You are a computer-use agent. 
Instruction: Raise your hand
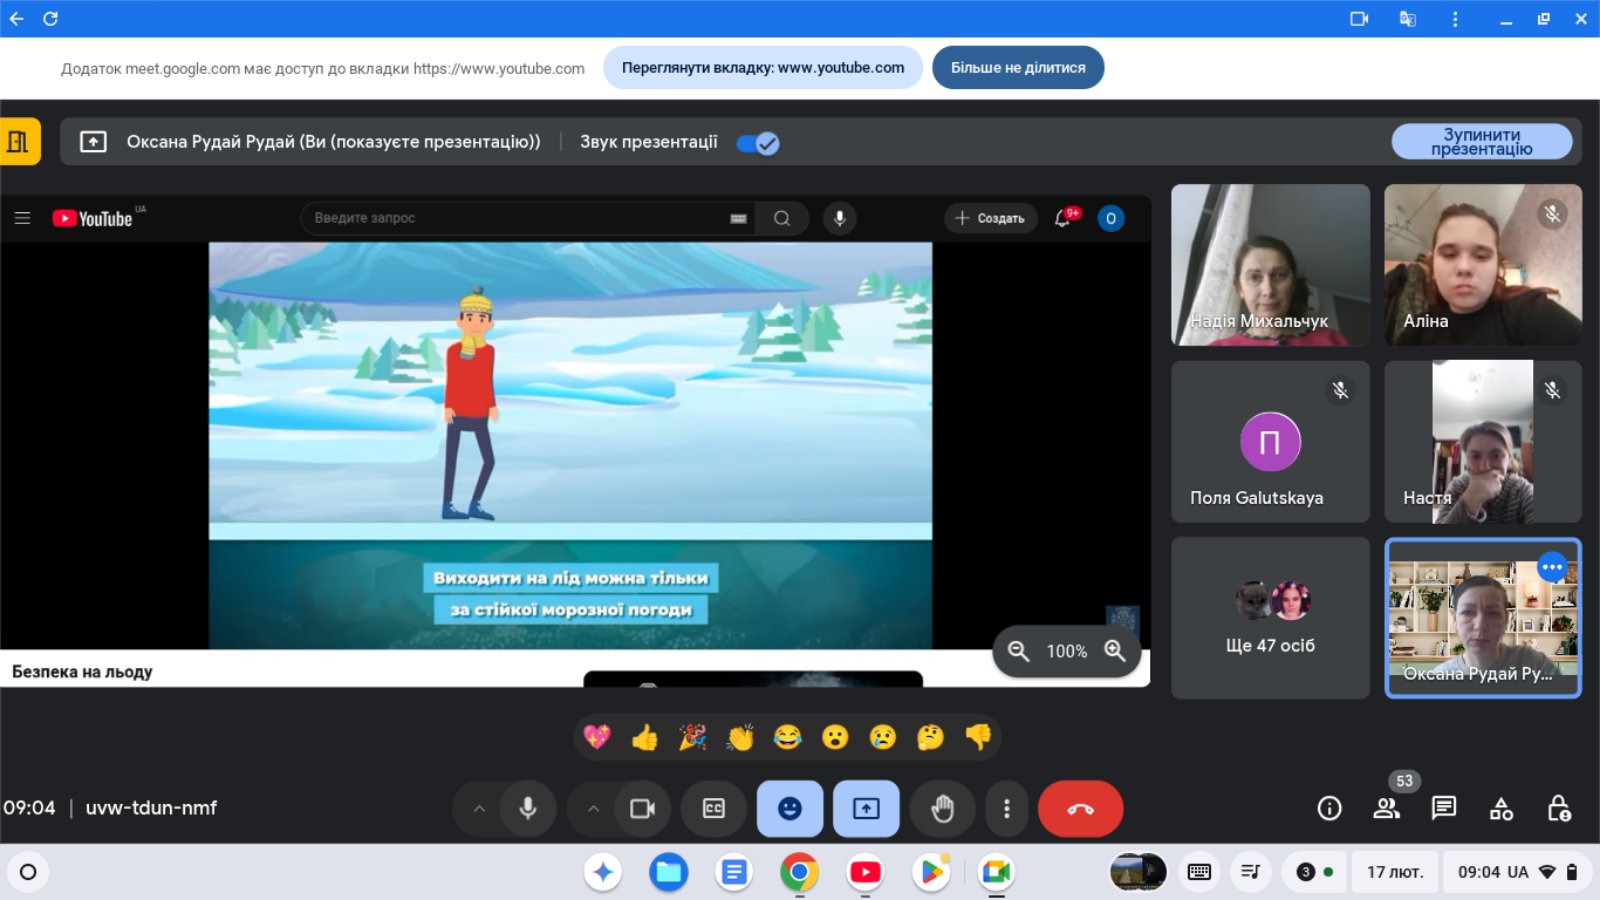pos(942,809)
